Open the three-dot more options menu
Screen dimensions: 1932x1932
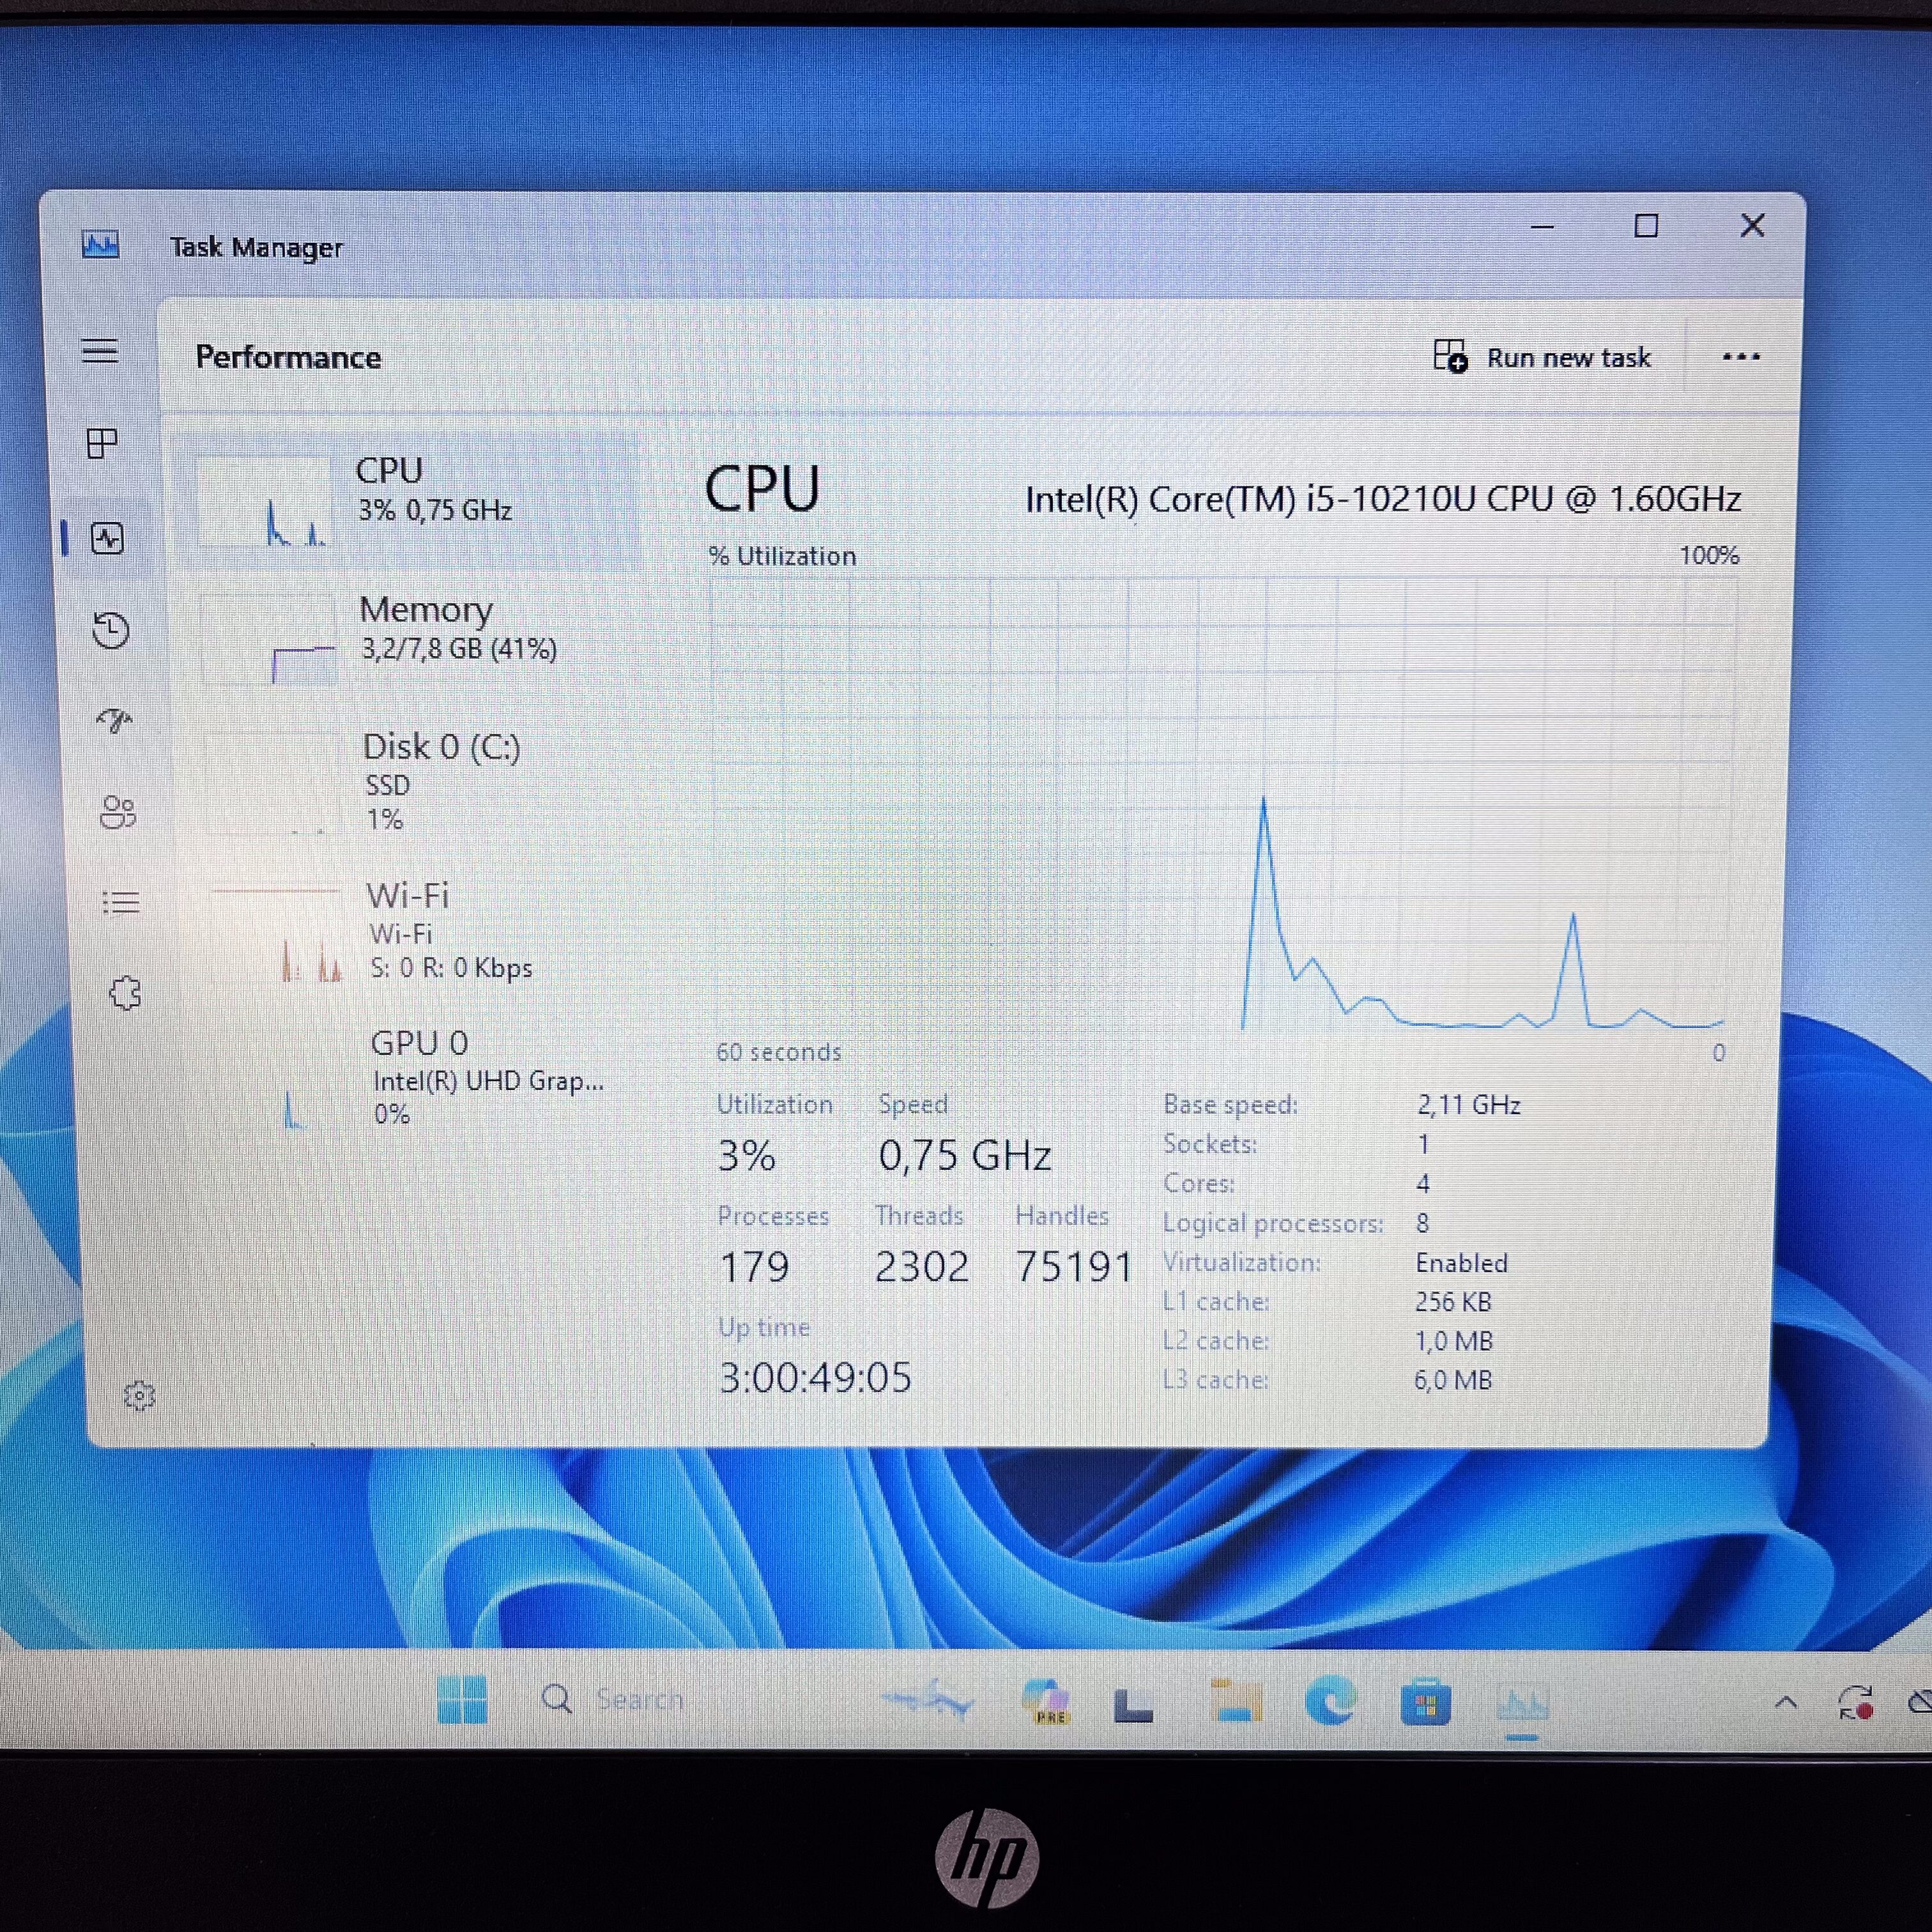1741,357
